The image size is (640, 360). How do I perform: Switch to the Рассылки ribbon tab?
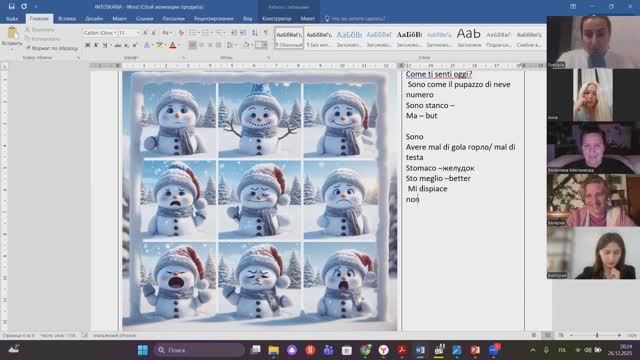click(173, 19)
